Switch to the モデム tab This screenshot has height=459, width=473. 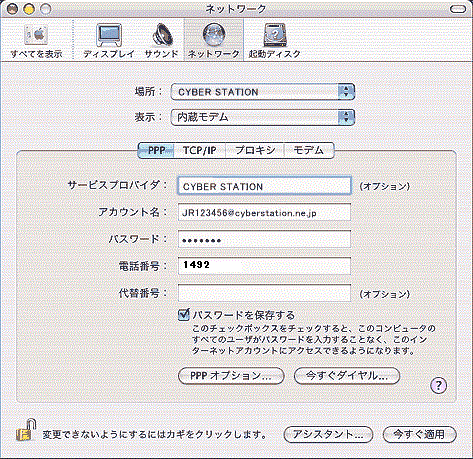tap(309, 150)
